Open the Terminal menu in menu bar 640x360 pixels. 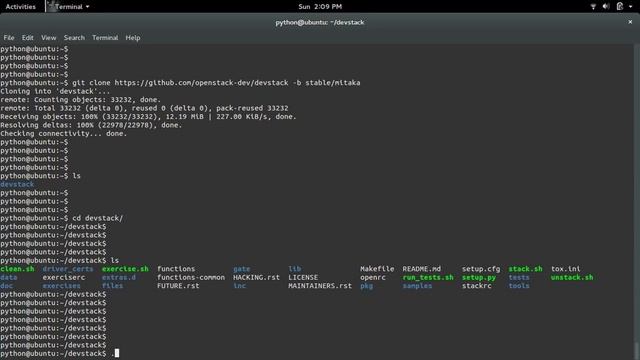[x=105, y=38]
